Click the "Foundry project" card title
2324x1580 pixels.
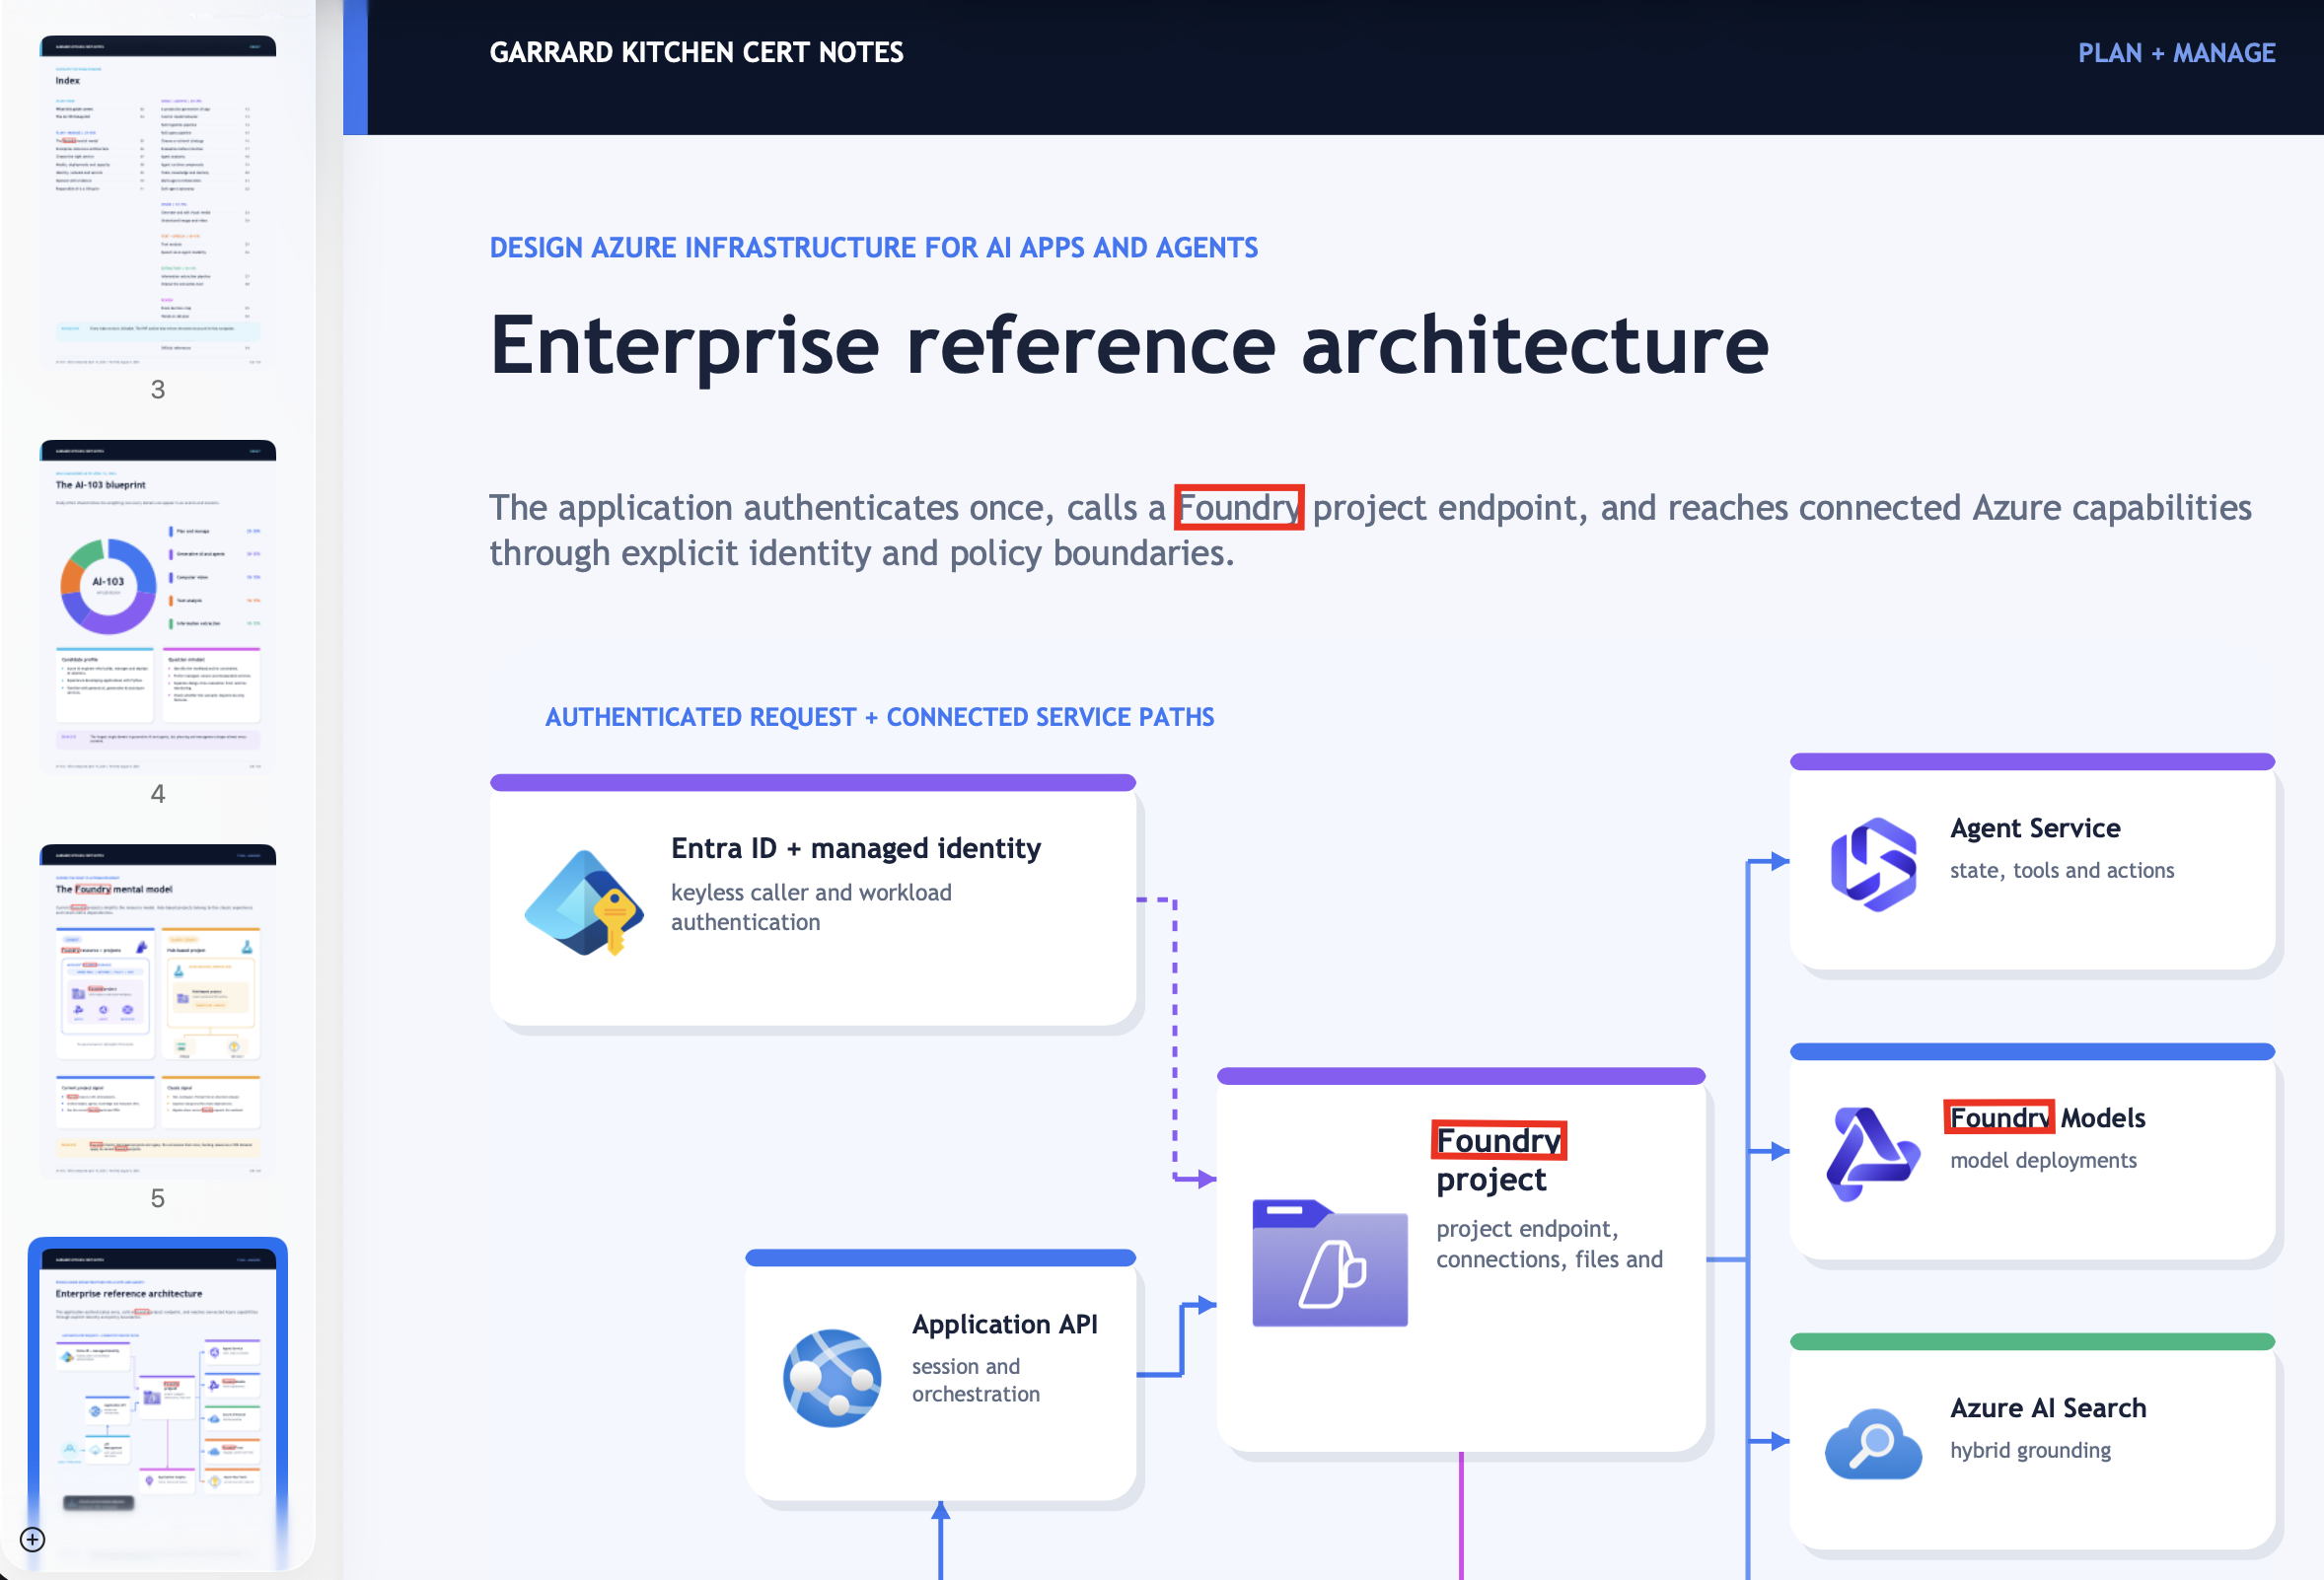click(1501, 1160)
